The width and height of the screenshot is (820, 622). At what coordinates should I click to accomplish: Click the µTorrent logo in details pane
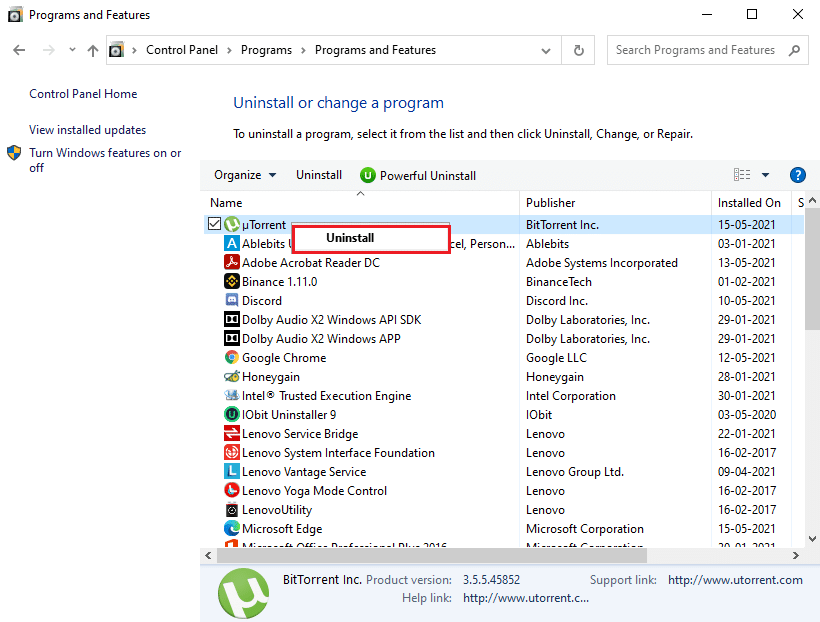(243, 593)
